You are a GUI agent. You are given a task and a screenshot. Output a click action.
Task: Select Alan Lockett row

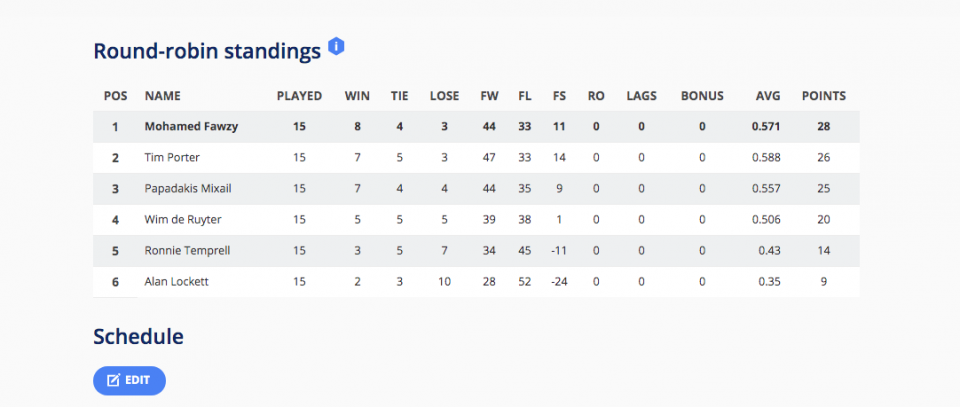[476, 282]
